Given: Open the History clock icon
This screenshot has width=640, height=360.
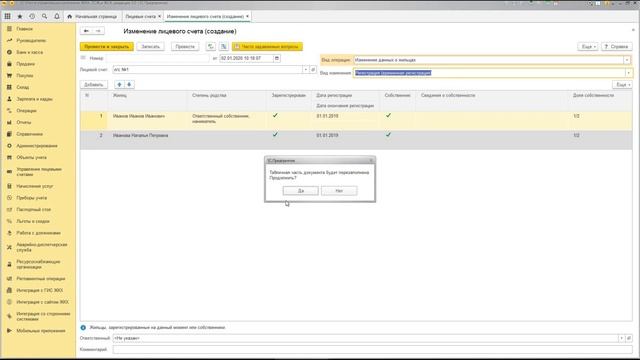Looking at the screenshot, I should click(32, 16).
